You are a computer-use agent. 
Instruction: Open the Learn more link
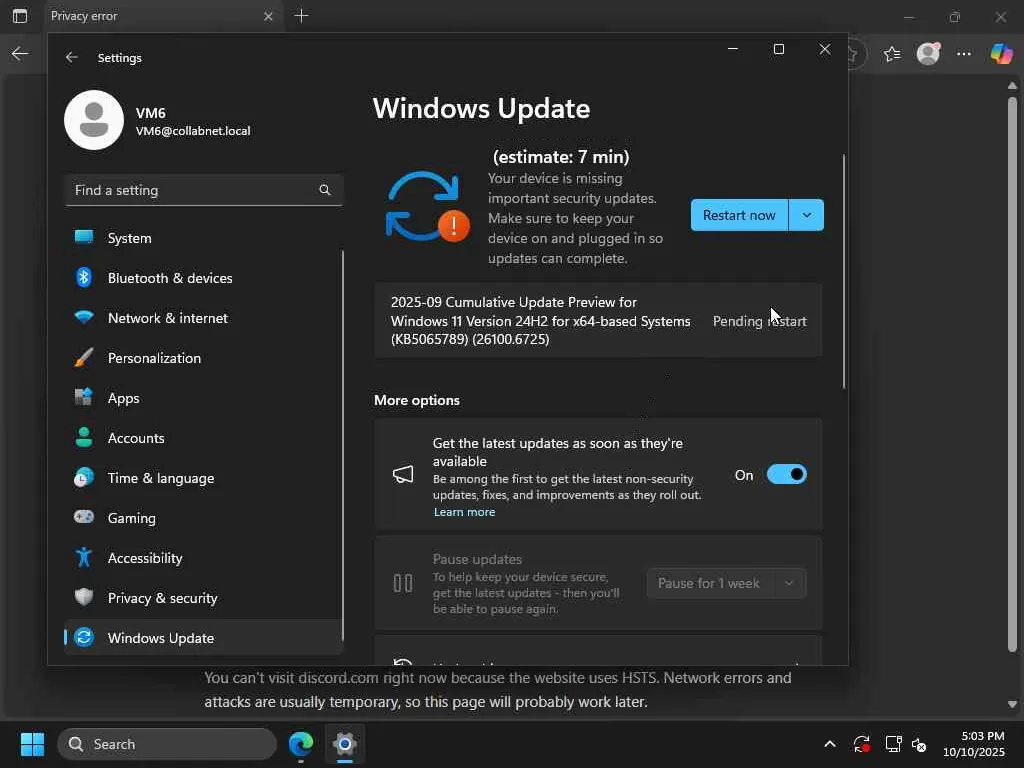pyautogui.click(x=464, y=512)
